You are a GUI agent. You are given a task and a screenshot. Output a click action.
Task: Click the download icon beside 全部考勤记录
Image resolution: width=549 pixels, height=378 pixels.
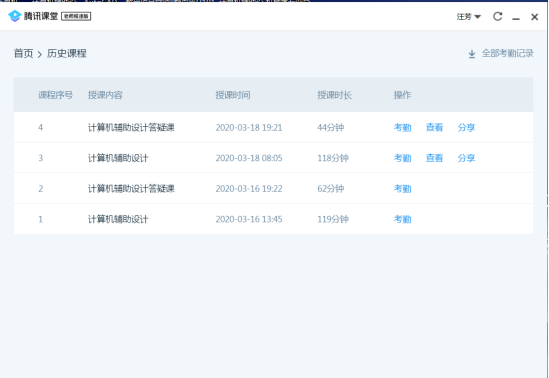tap(472, 54)
